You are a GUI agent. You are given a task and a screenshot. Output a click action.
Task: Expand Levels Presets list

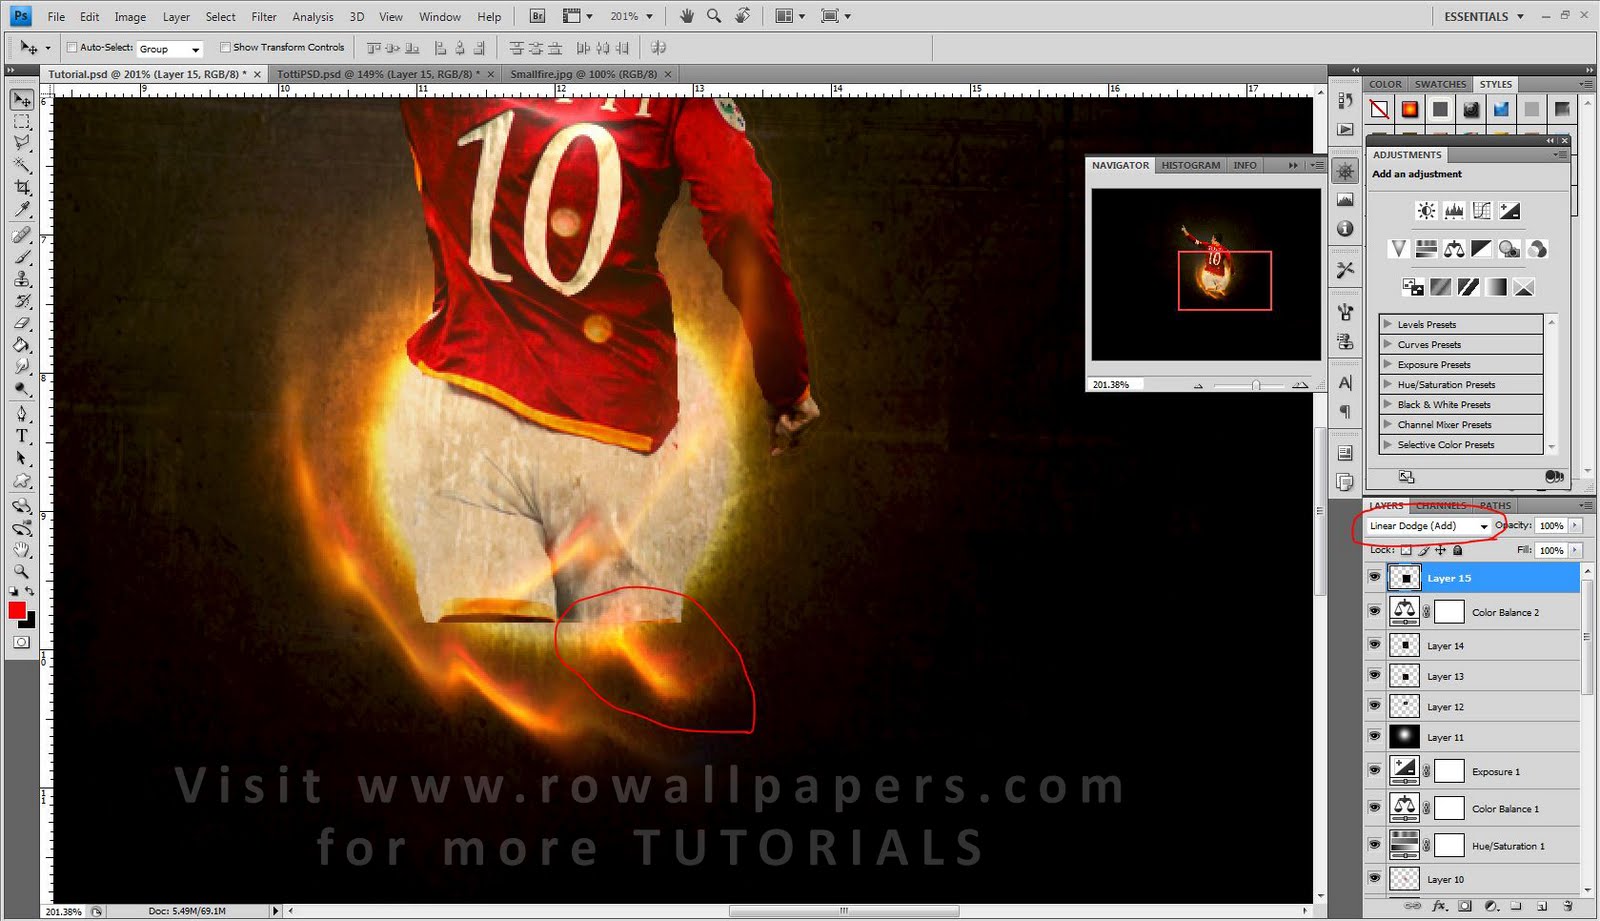1387,324
